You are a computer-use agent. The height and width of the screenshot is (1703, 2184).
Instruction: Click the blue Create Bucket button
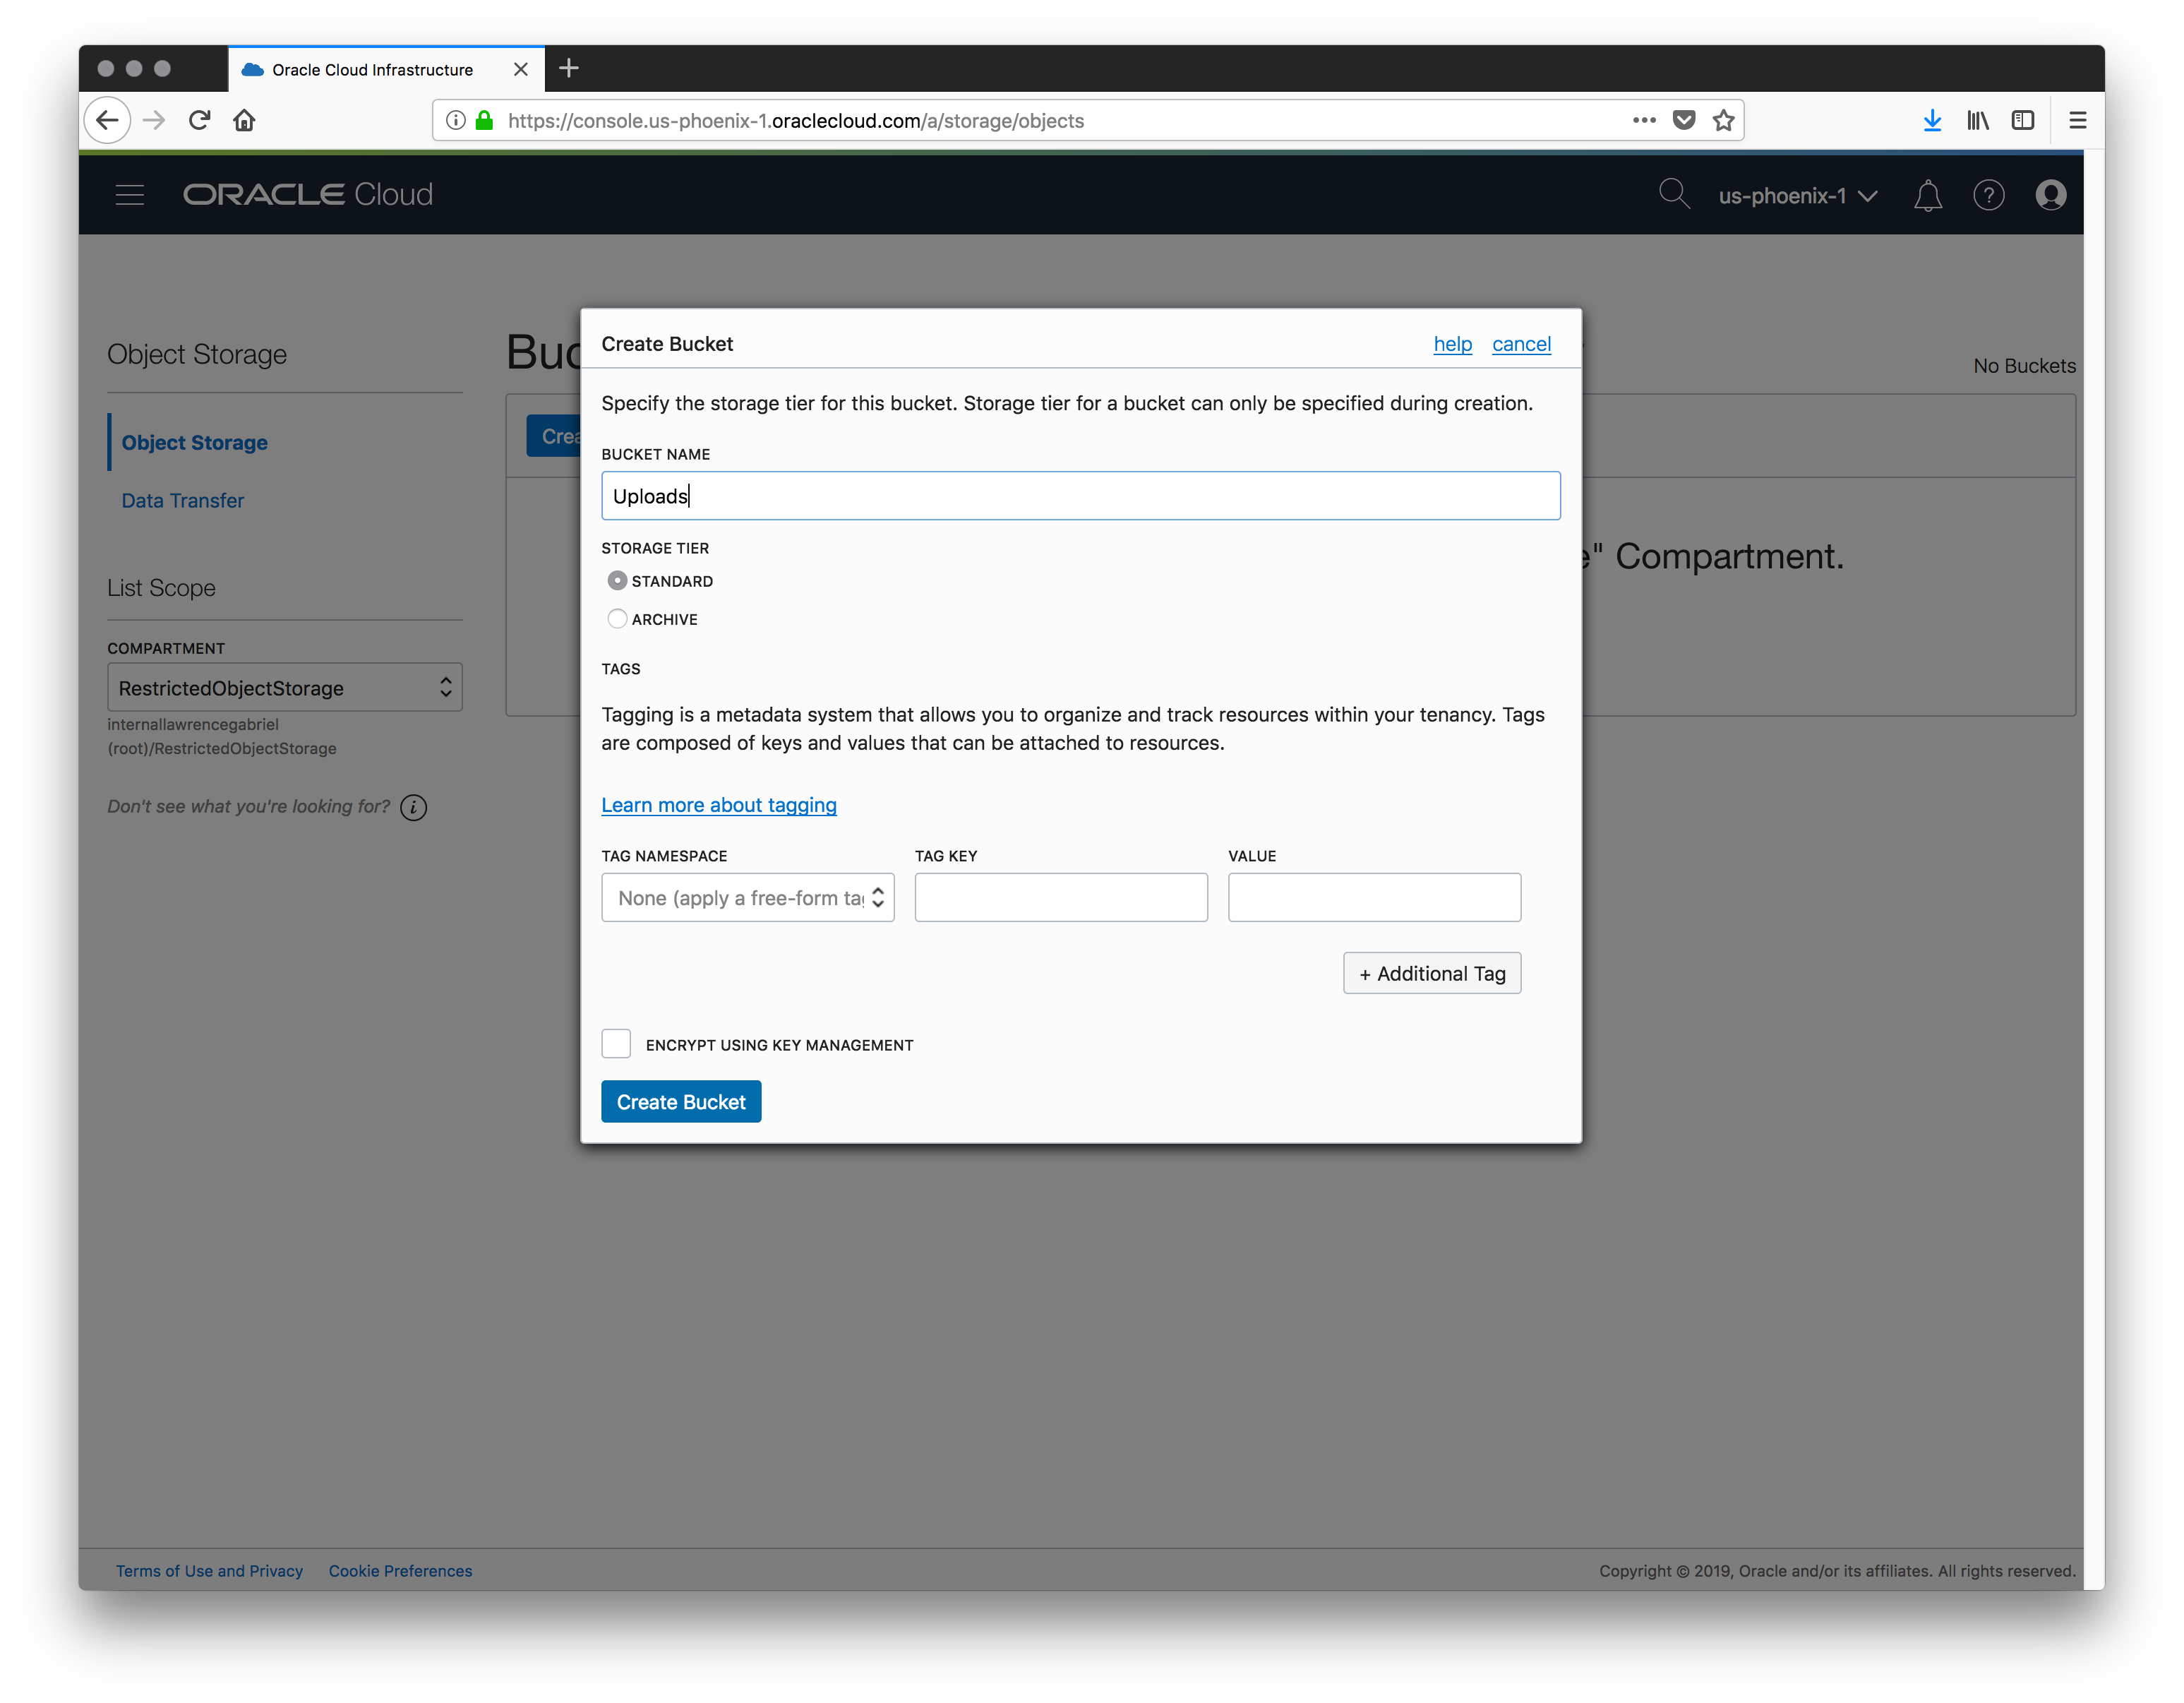coord(680,1102)
